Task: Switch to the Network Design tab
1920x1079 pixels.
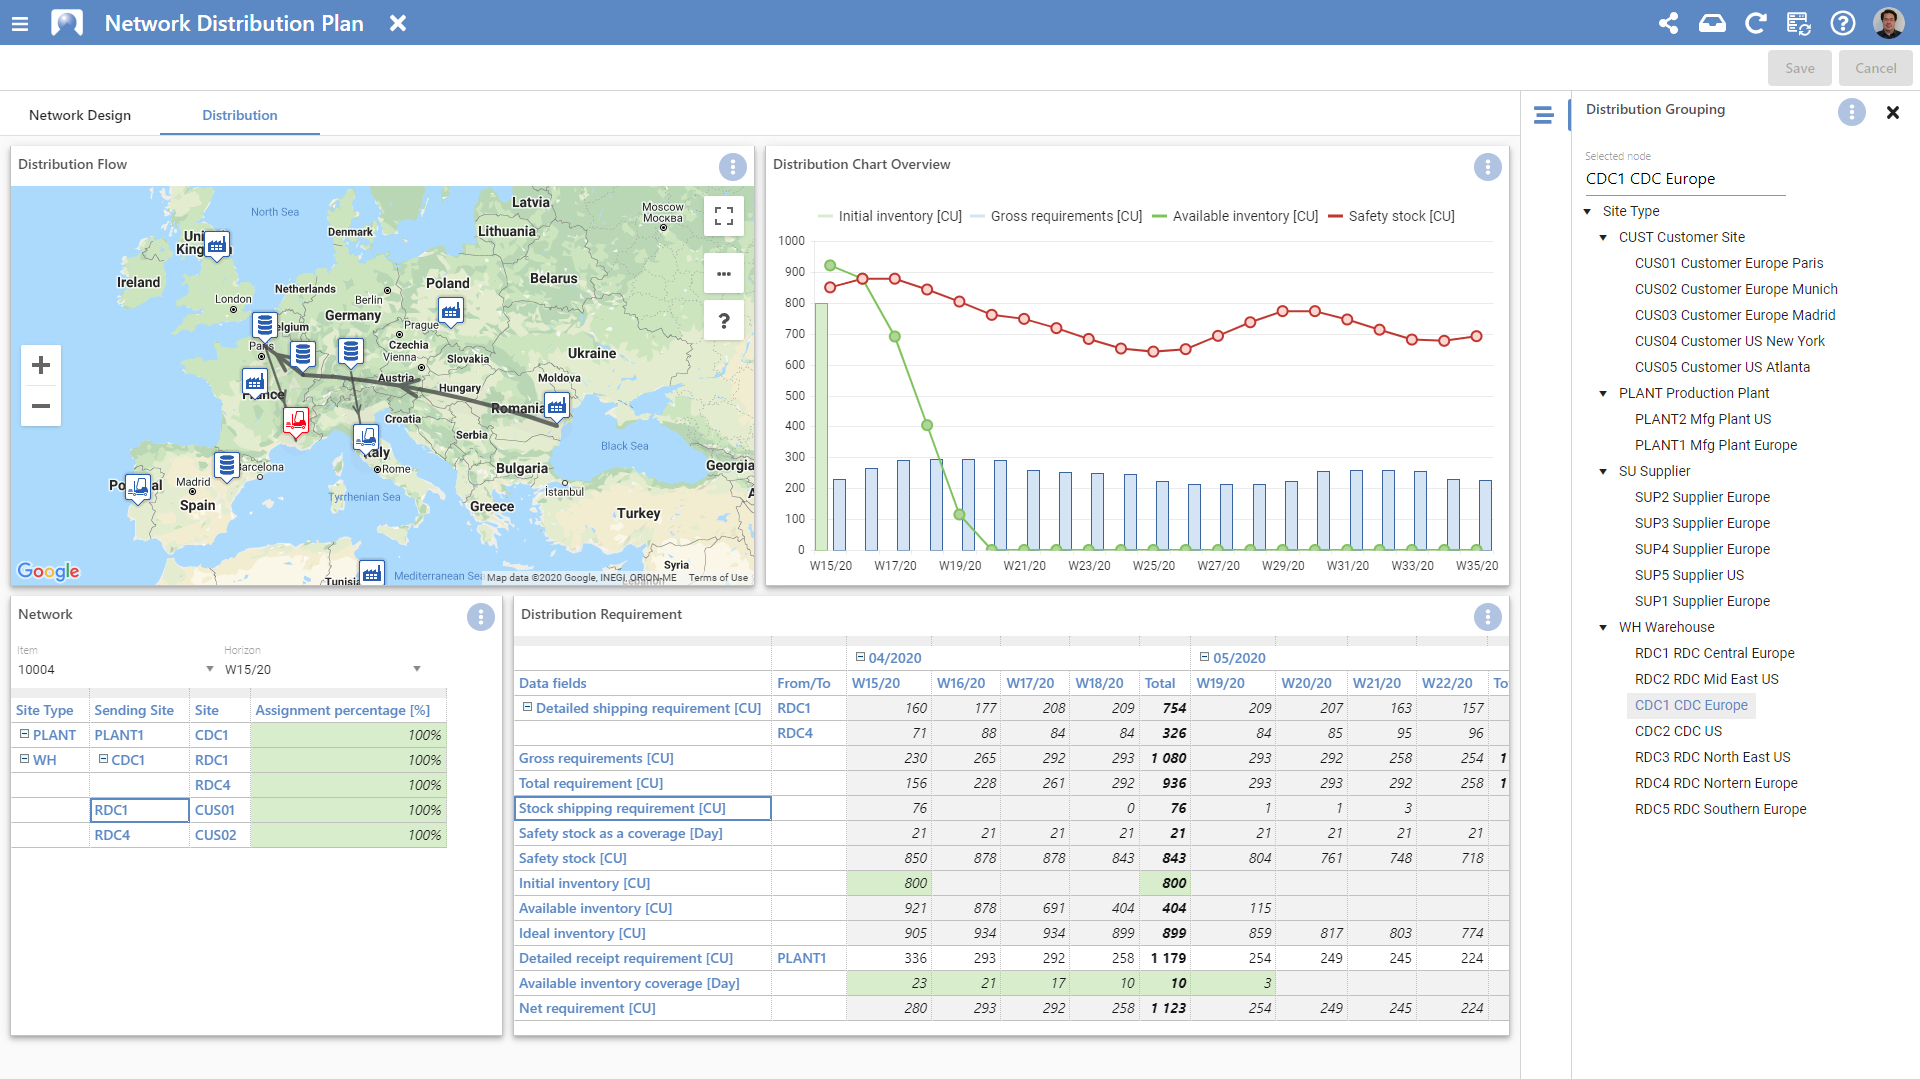Action: pyautogui.click(x=79, y=115)
